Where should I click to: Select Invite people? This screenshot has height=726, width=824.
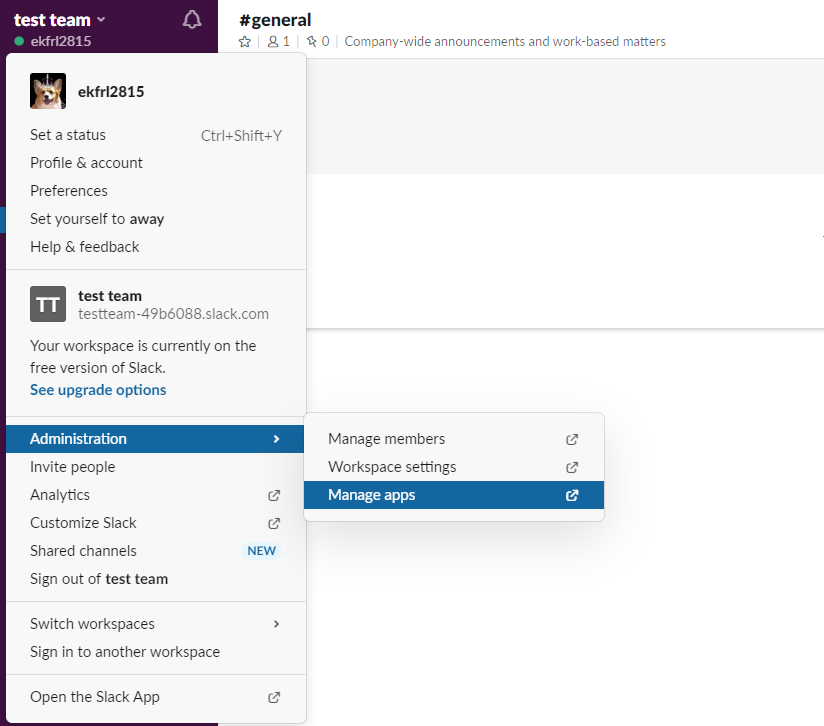(x=156, y=466)
